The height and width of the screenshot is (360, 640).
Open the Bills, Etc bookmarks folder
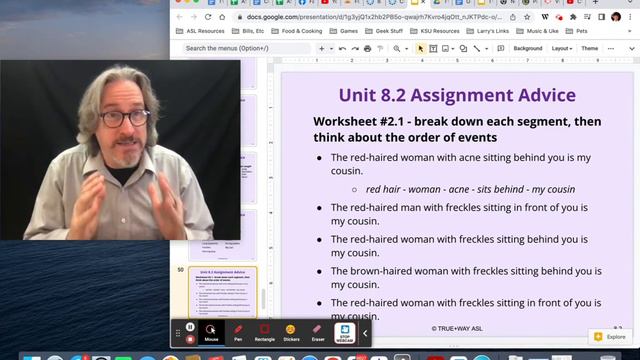(x=248, y=31)
